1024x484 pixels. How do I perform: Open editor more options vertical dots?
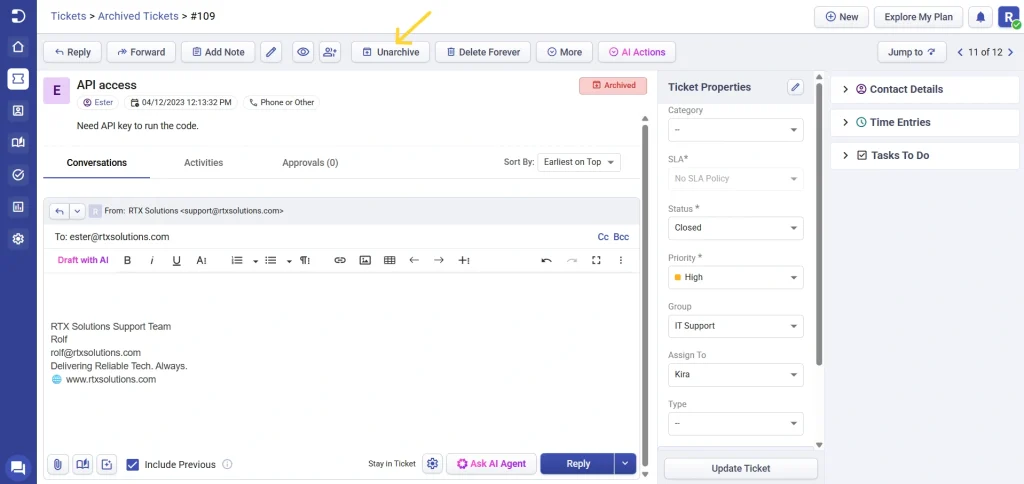click(x=620, y=260)
